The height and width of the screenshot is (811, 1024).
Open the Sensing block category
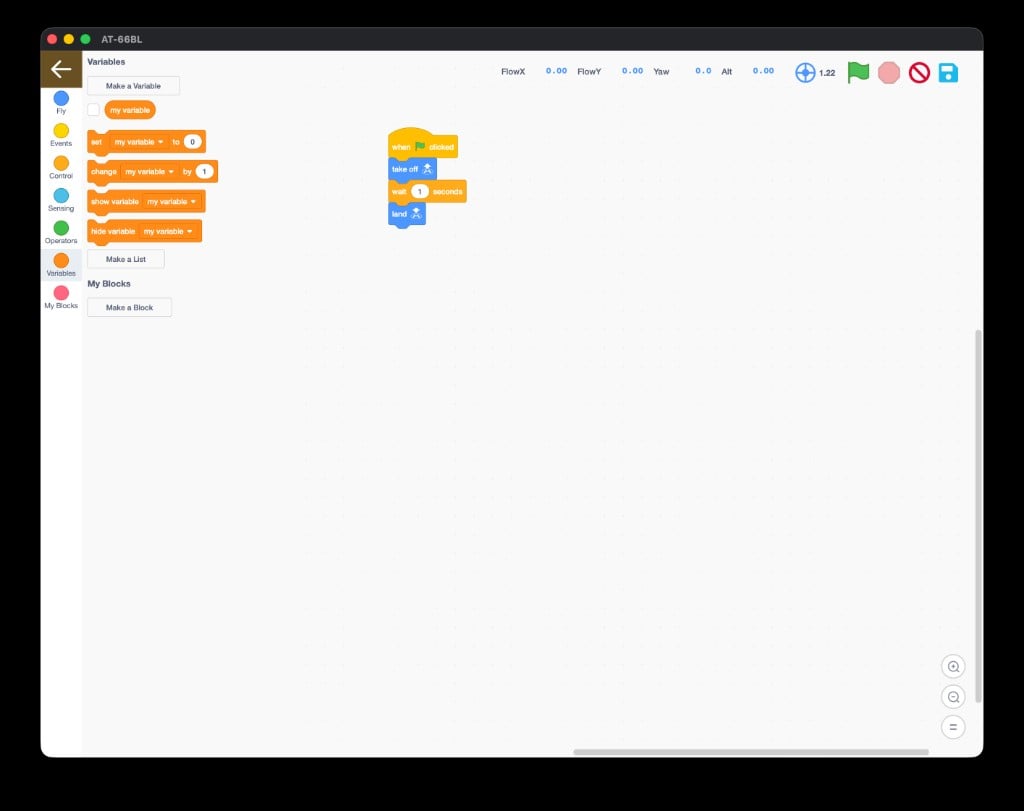[x=61, y=200]
